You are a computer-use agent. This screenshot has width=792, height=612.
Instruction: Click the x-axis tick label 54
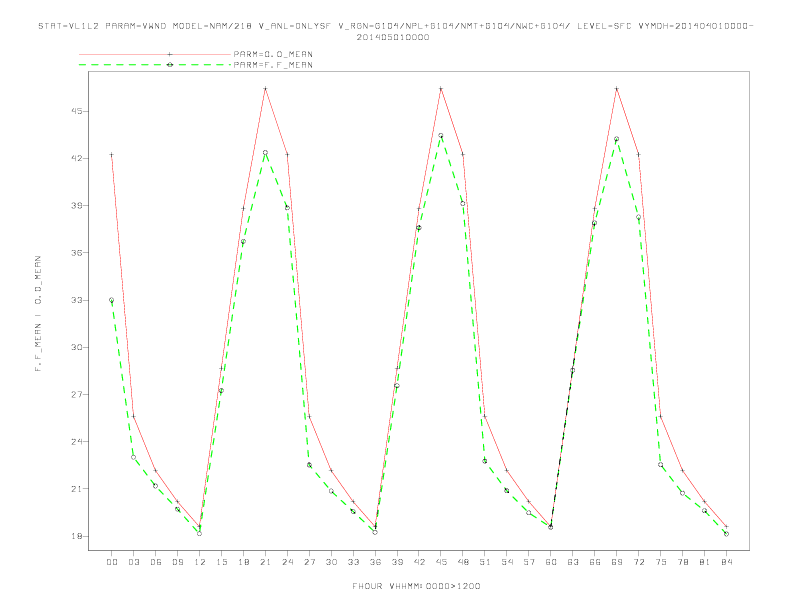click(x=507, y=562)
